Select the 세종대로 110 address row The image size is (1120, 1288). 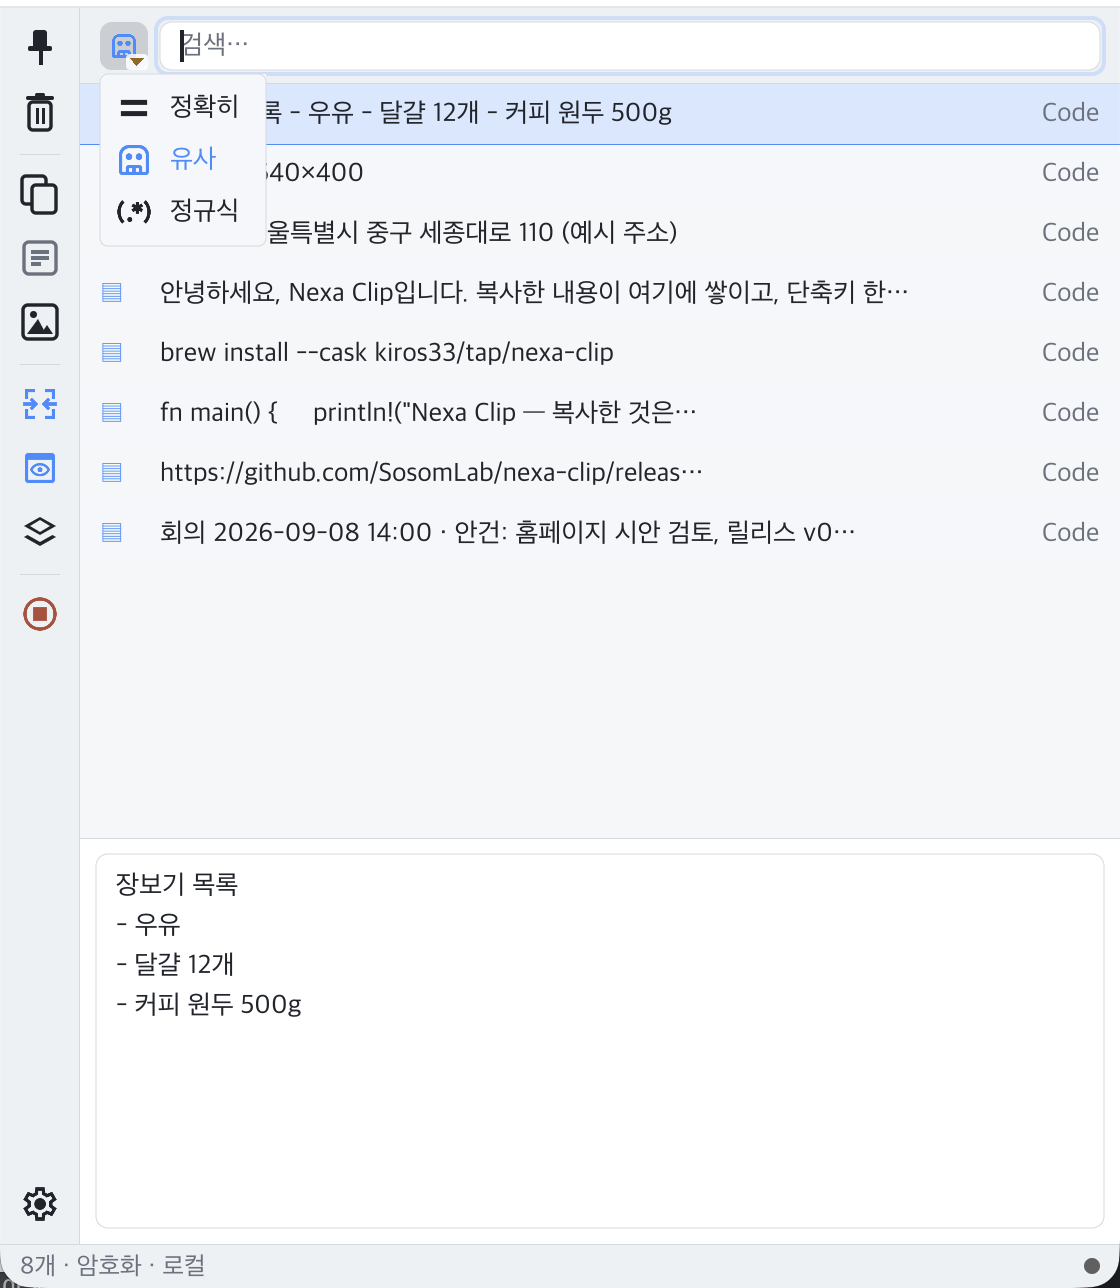(x=600, y=232)
